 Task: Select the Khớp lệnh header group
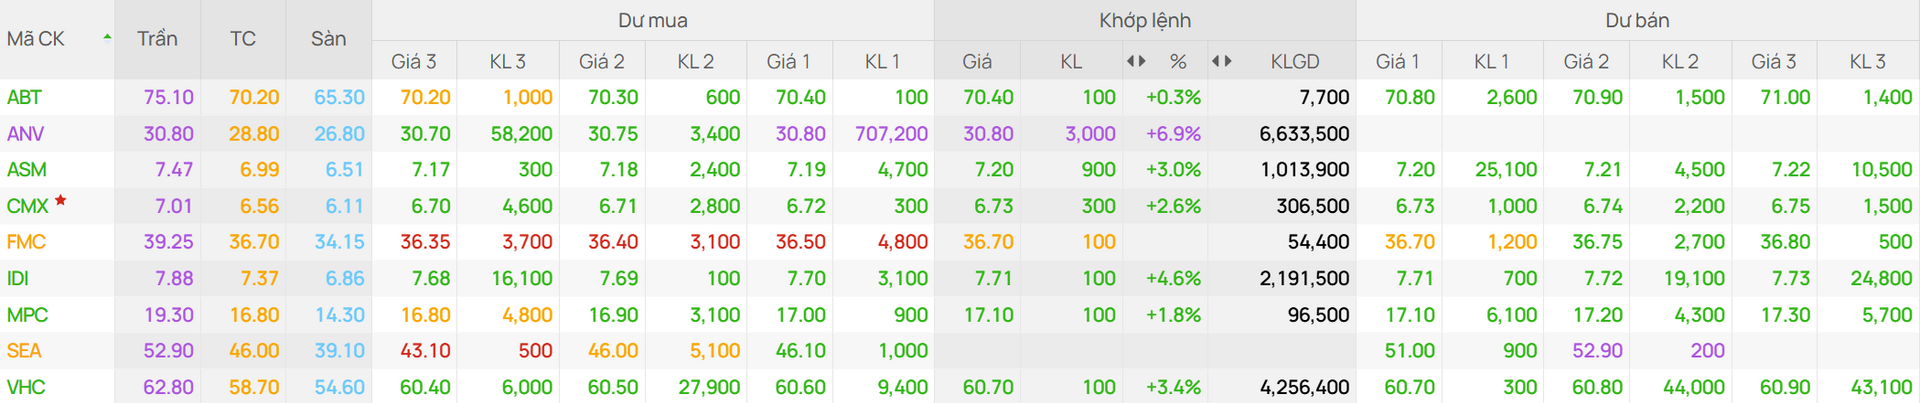1144,20
